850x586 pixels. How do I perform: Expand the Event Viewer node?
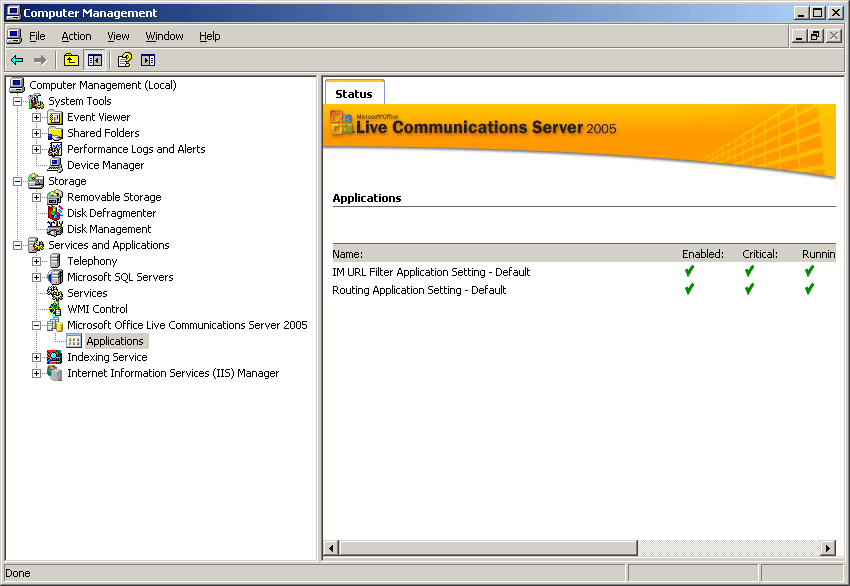coord(36,117)
